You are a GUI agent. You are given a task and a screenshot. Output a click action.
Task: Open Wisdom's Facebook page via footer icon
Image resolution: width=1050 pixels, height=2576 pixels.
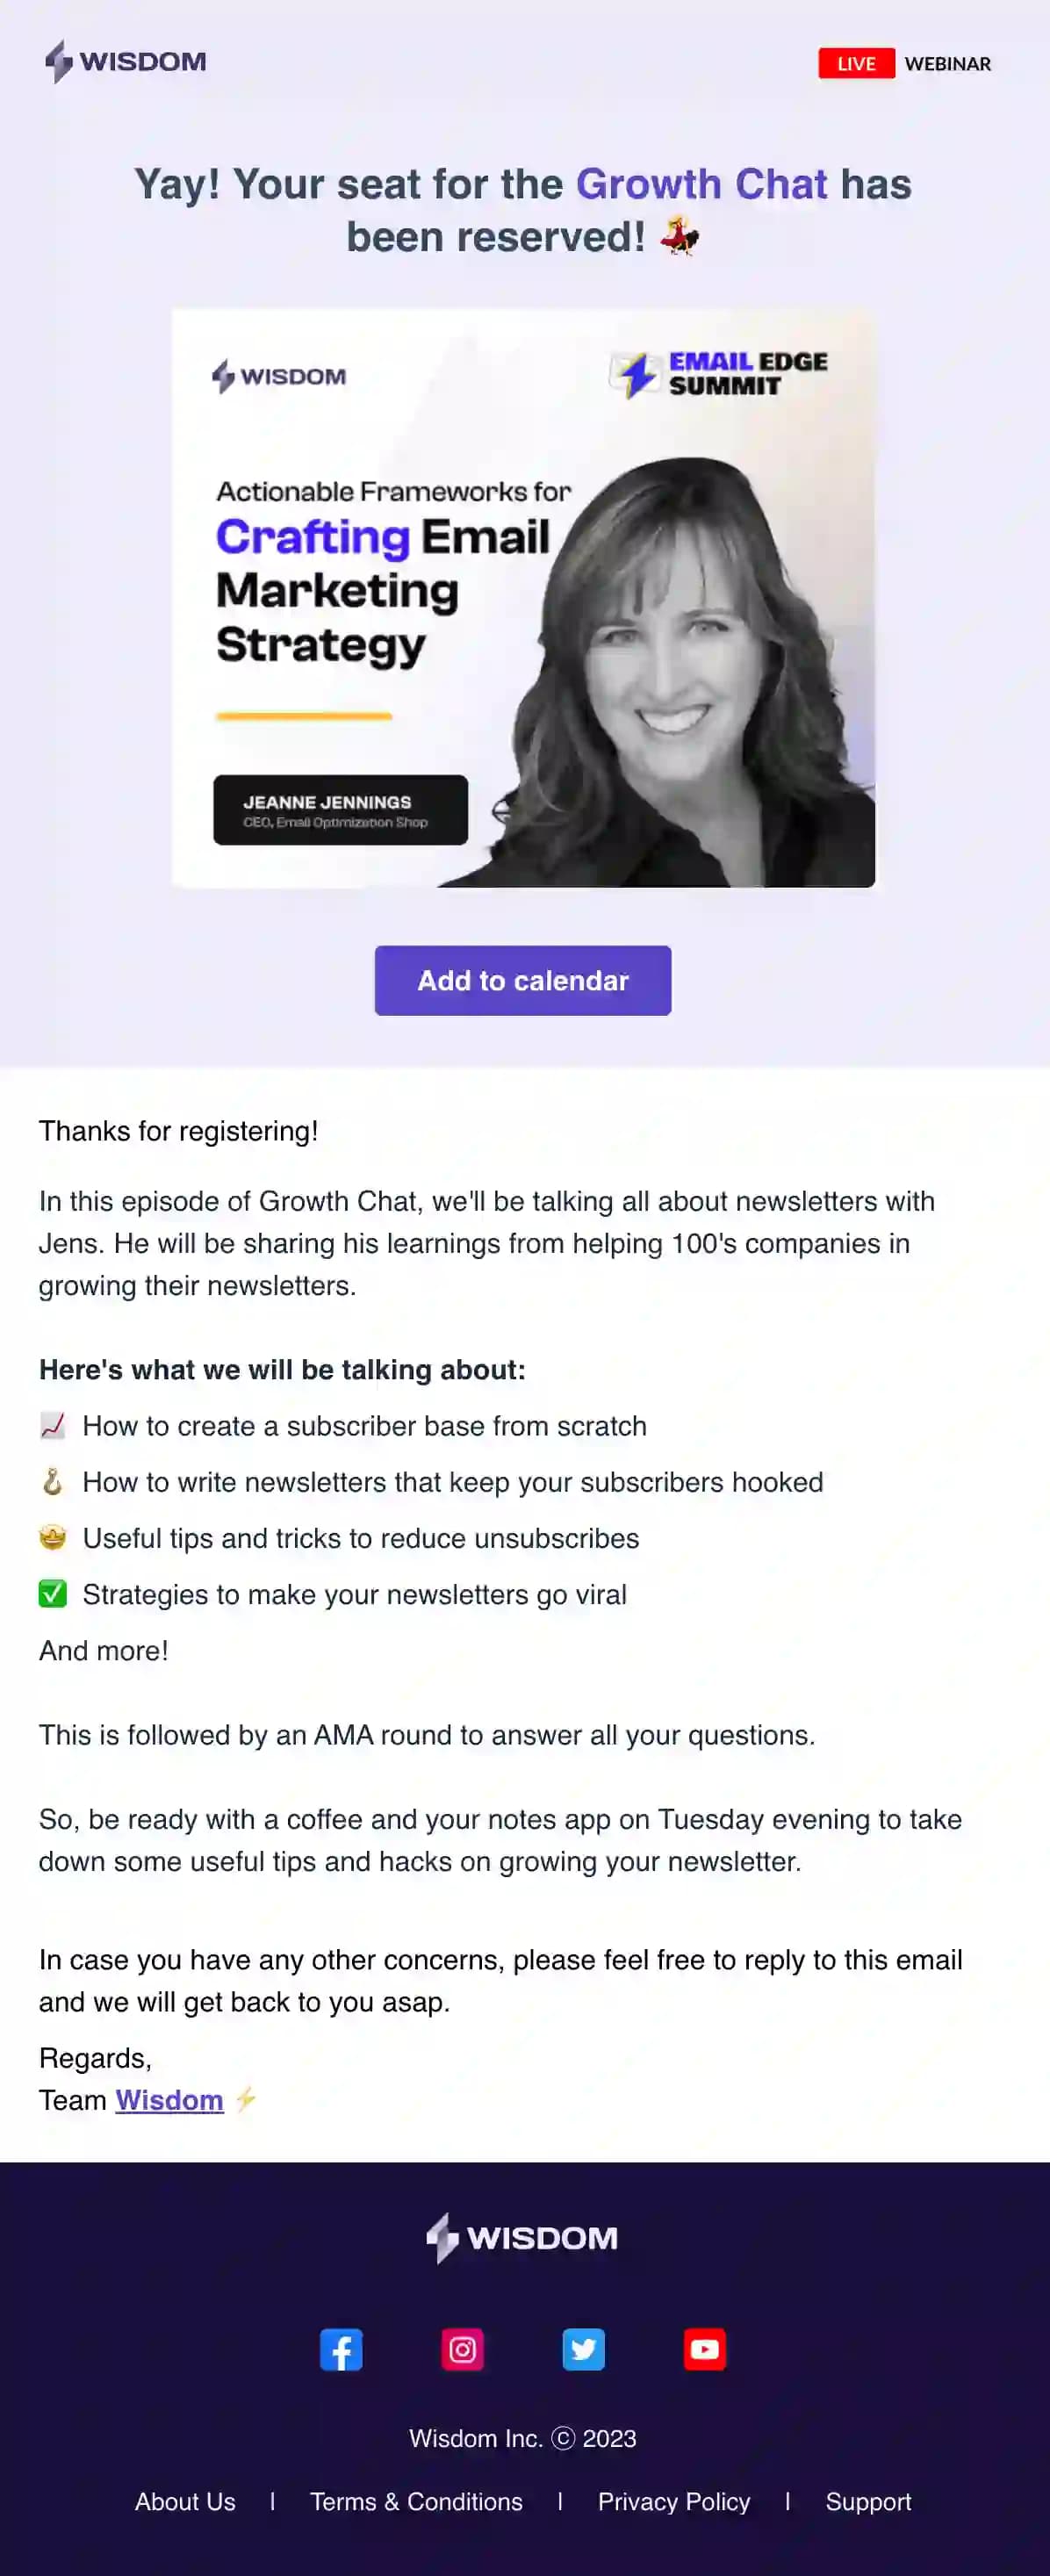click(x=343, y=2349)
